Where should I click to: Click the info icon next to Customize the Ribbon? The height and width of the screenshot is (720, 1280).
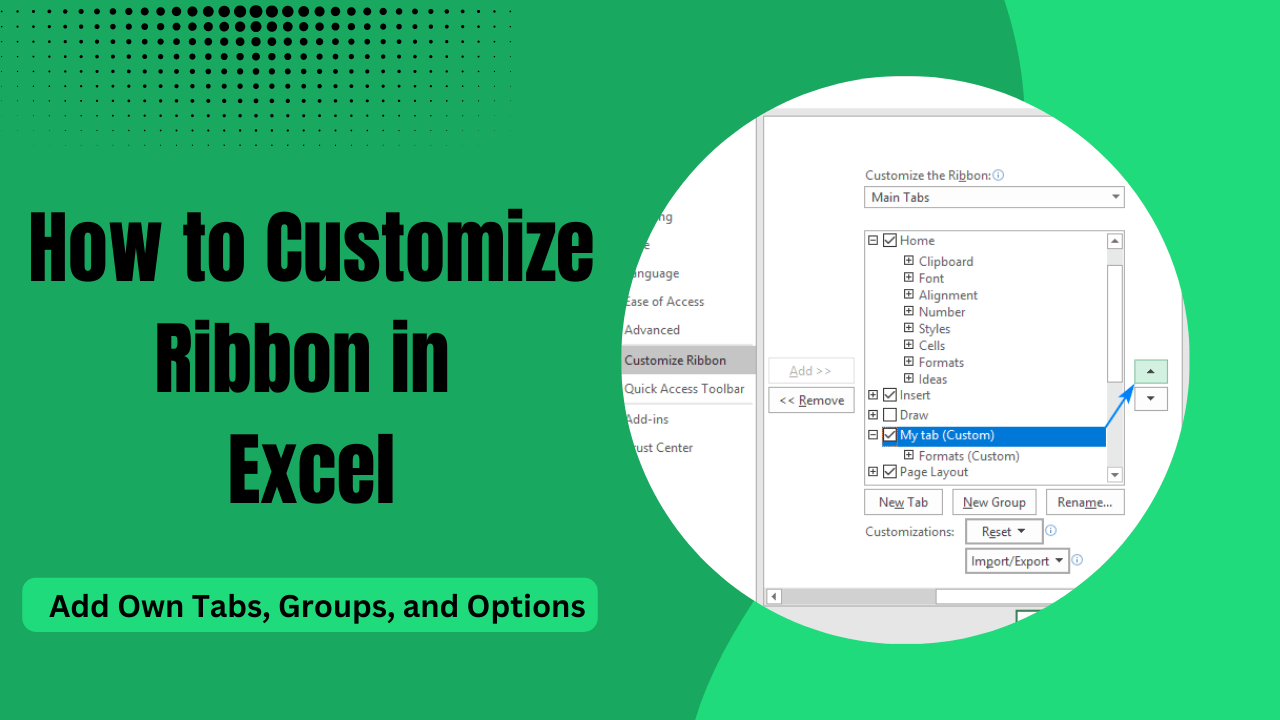click(x=997, y=175)
